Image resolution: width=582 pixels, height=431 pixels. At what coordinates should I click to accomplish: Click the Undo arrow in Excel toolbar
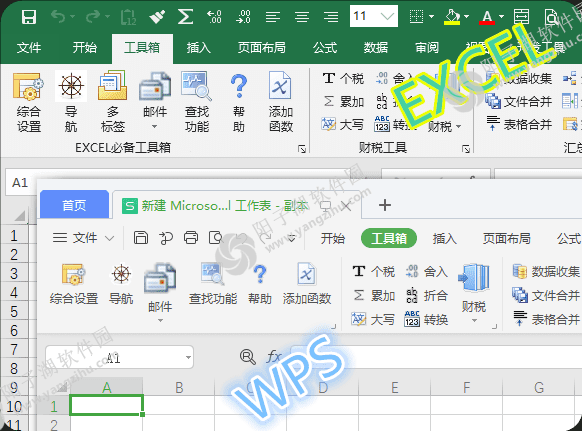point(58,16)
